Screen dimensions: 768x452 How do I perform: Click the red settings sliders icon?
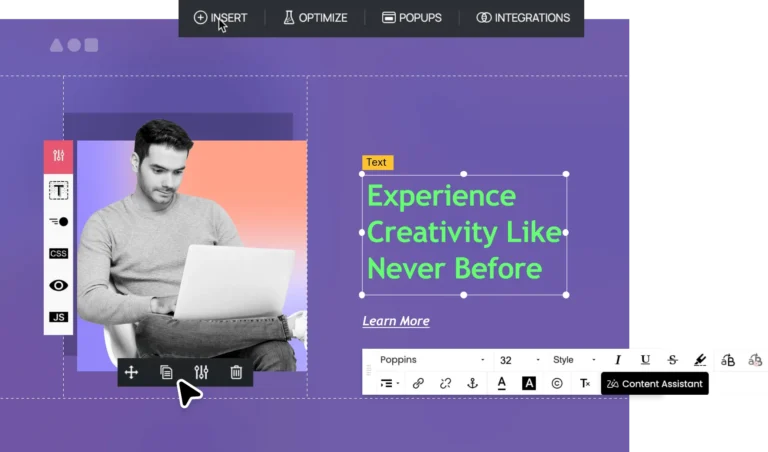[59, 156]
